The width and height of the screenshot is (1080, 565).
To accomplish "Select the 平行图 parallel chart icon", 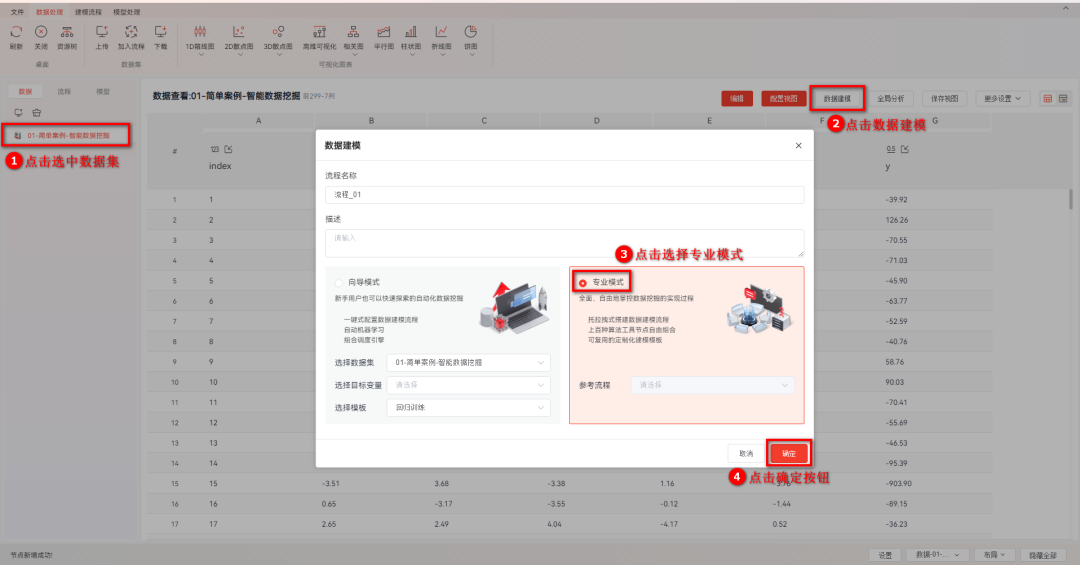I will point(384,32).
